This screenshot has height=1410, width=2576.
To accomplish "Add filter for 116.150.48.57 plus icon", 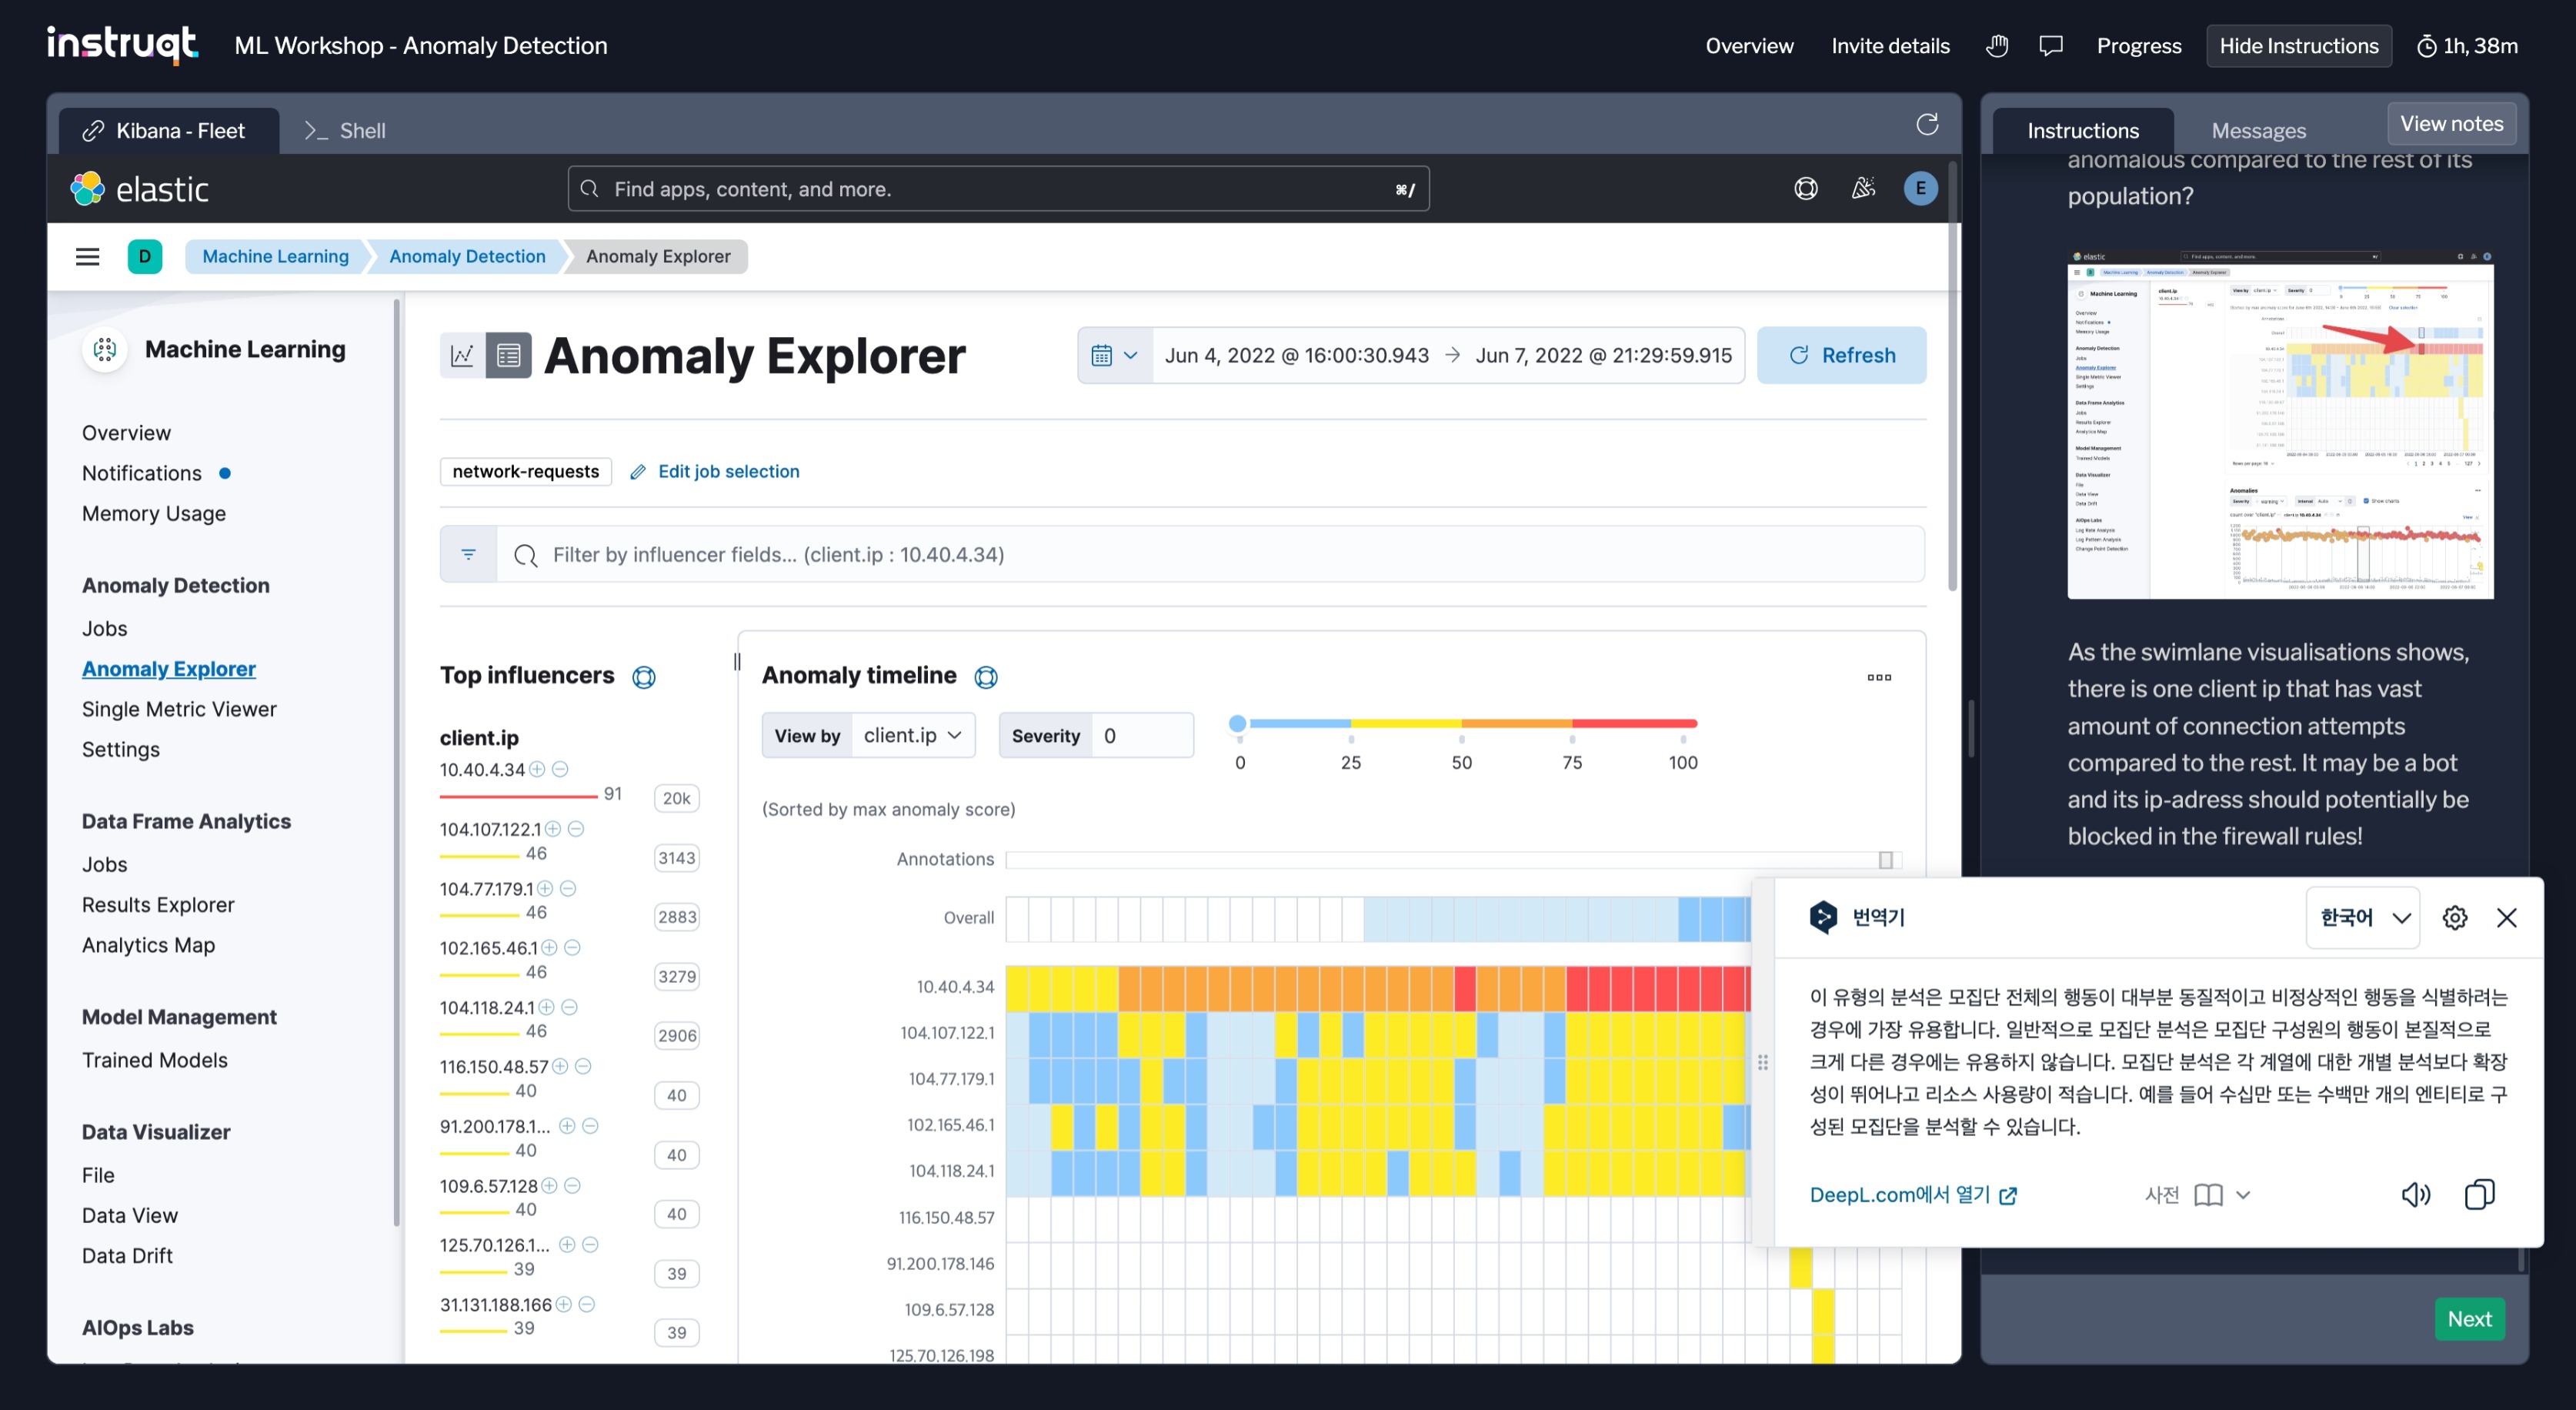I will pos(560,1066).
